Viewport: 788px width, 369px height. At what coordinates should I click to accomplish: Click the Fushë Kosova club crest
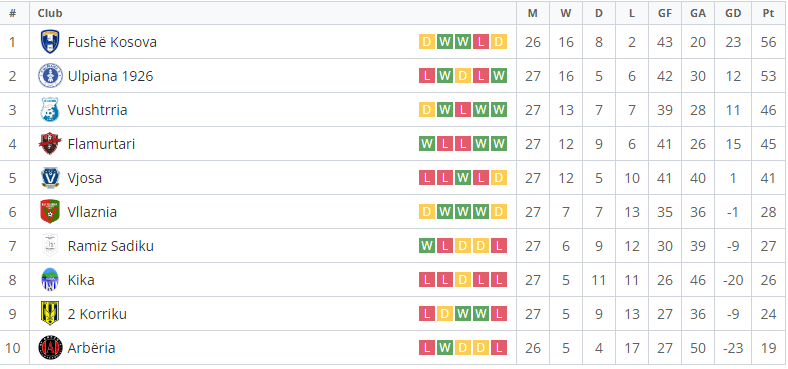(x=50, y=42)
